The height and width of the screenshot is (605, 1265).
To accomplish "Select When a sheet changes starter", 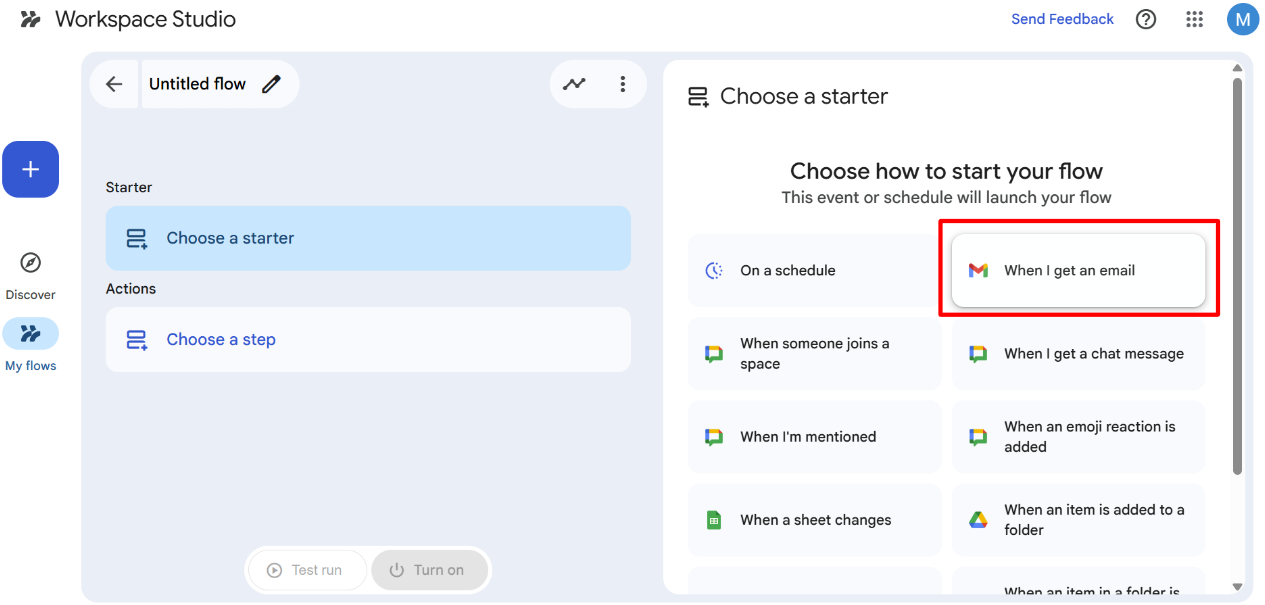I will point(814,520).
